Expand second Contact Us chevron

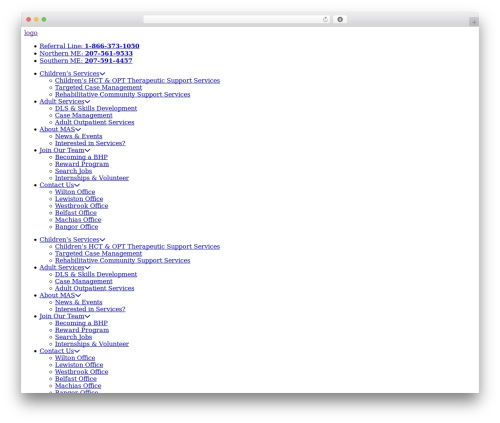pos(77,351)
